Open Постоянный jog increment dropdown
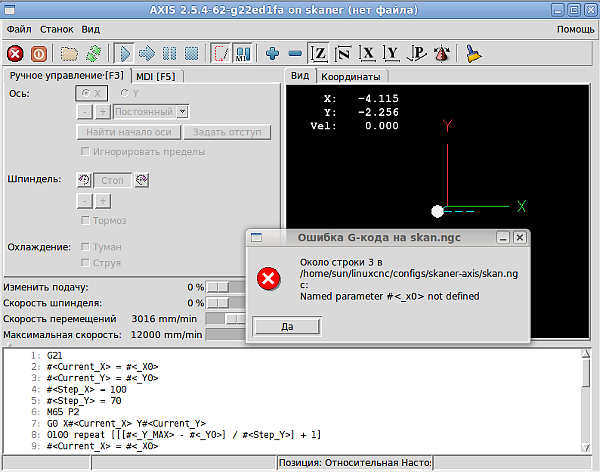600x472 pixels. [x=183, y=112]
